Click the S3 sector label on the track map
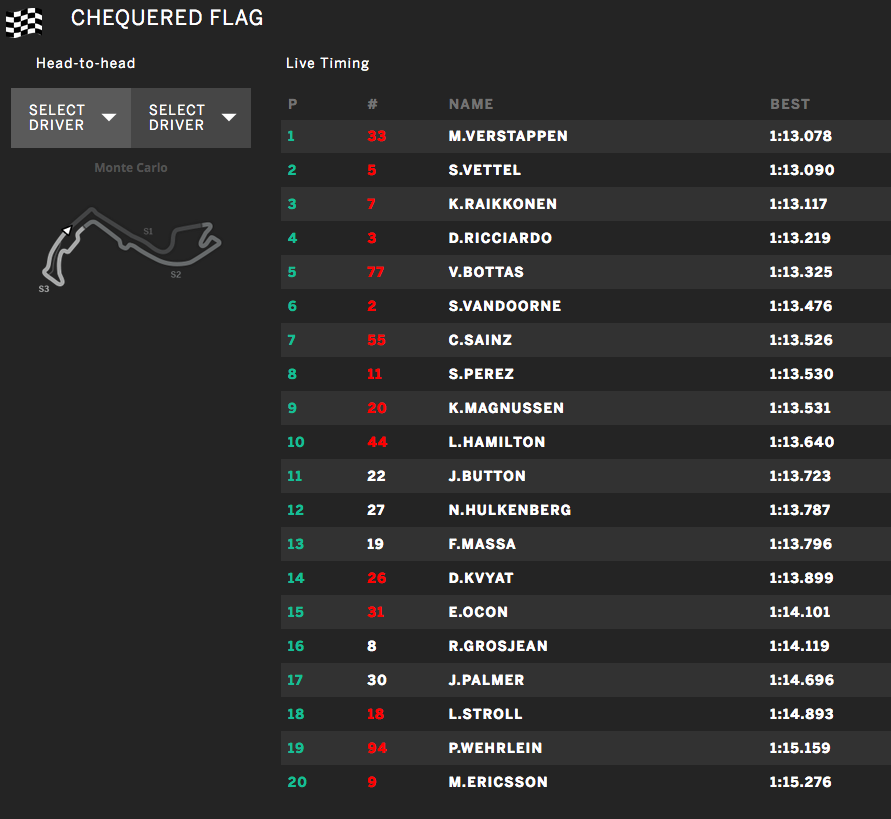The width and height of the screenshot is (891, 819). 44,289
